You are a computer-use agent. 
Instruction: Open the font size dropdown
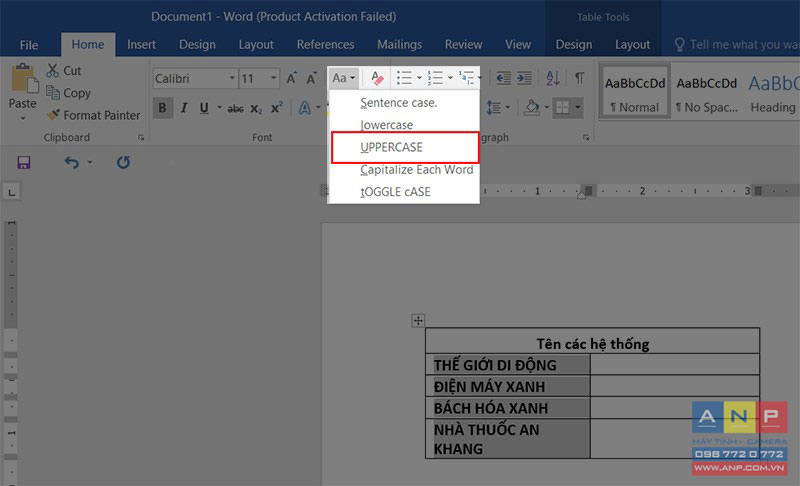[x=273, y=78]
